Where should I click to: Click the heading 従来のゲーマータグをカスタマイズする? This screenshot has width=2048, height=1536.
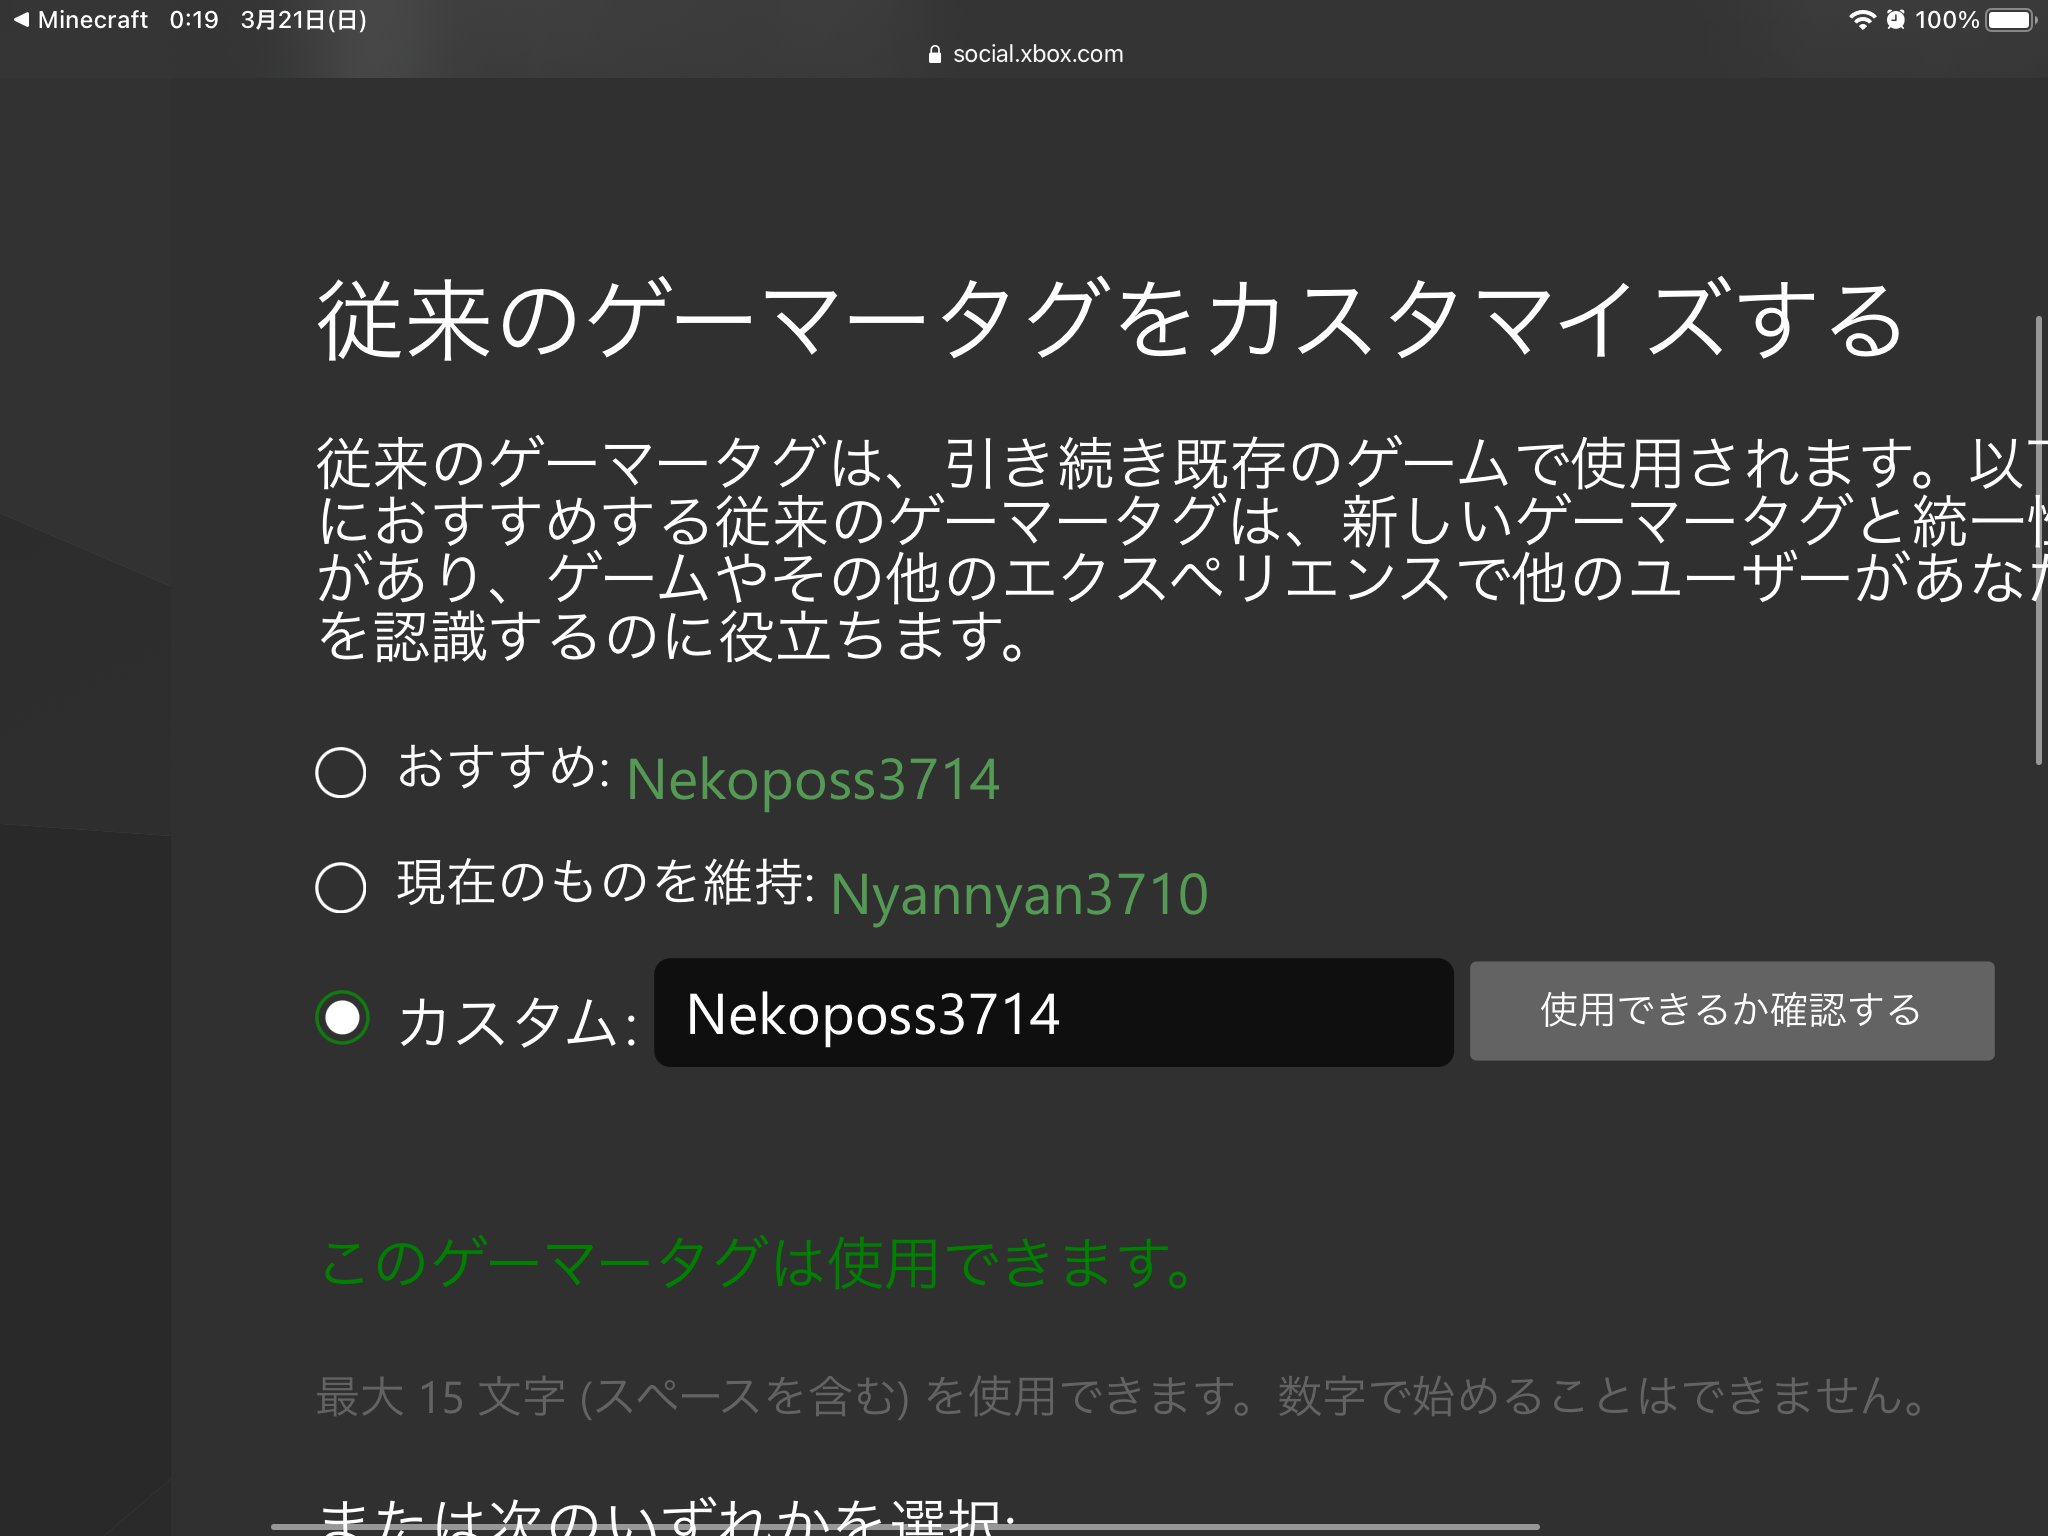click(1110, 320)
